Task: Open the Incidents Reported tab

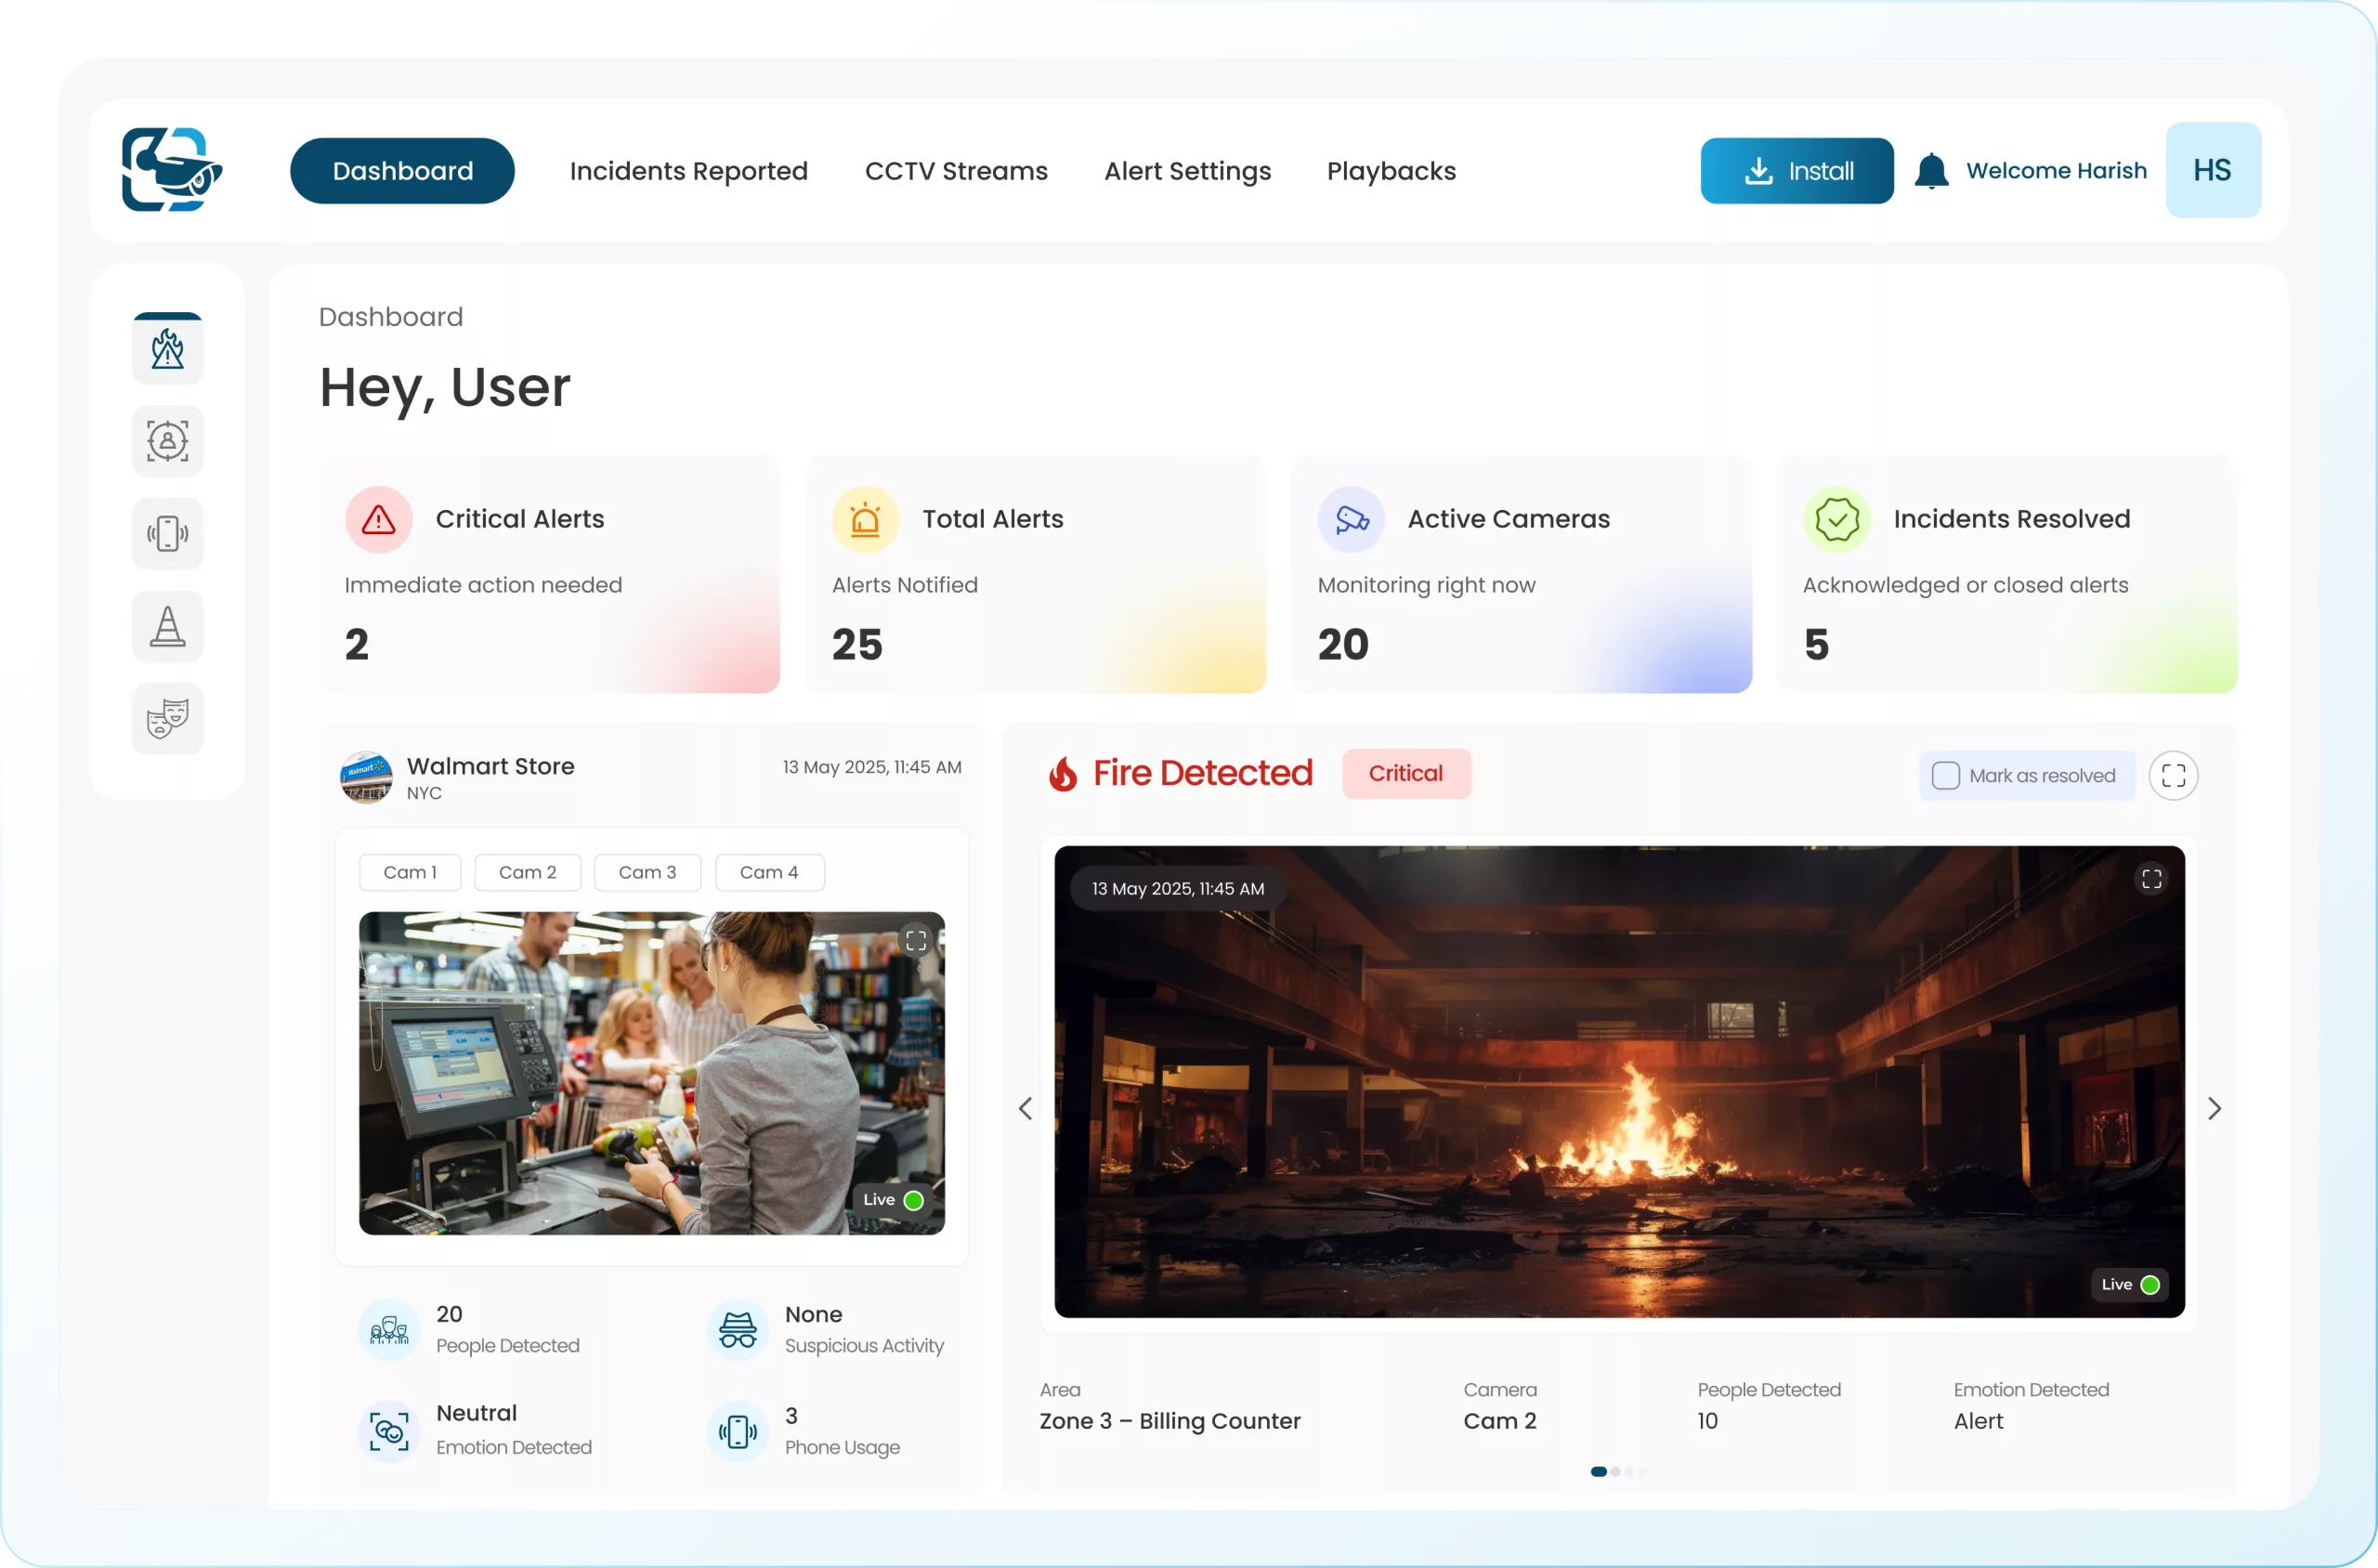Action: pos(688,171)
